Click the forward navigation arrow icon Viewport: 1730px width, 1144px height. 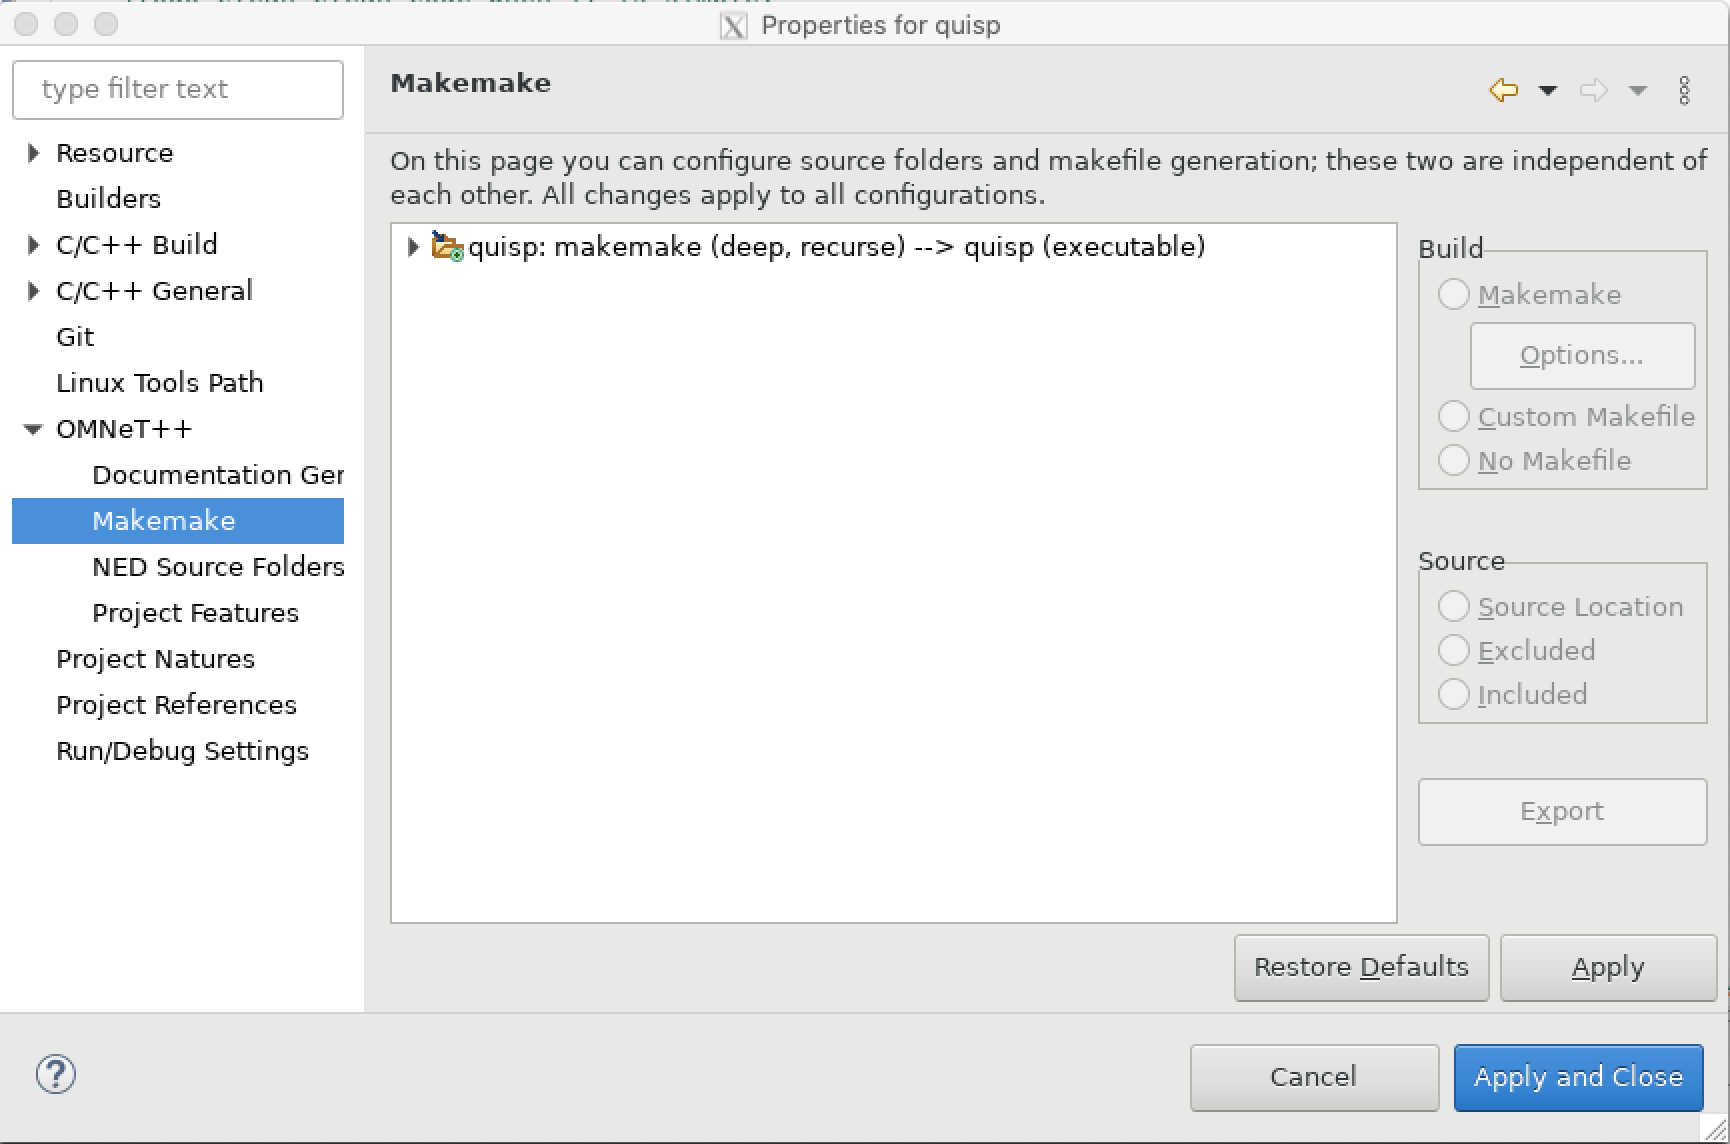click(1592, 89)
